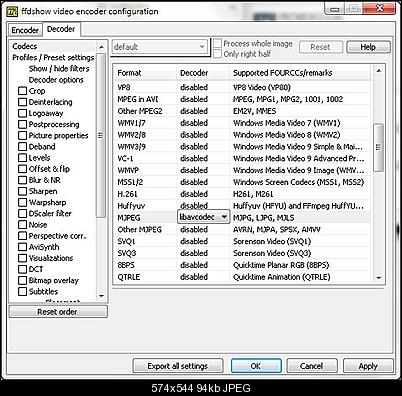Check the Picture properties box

pos(23,135)
